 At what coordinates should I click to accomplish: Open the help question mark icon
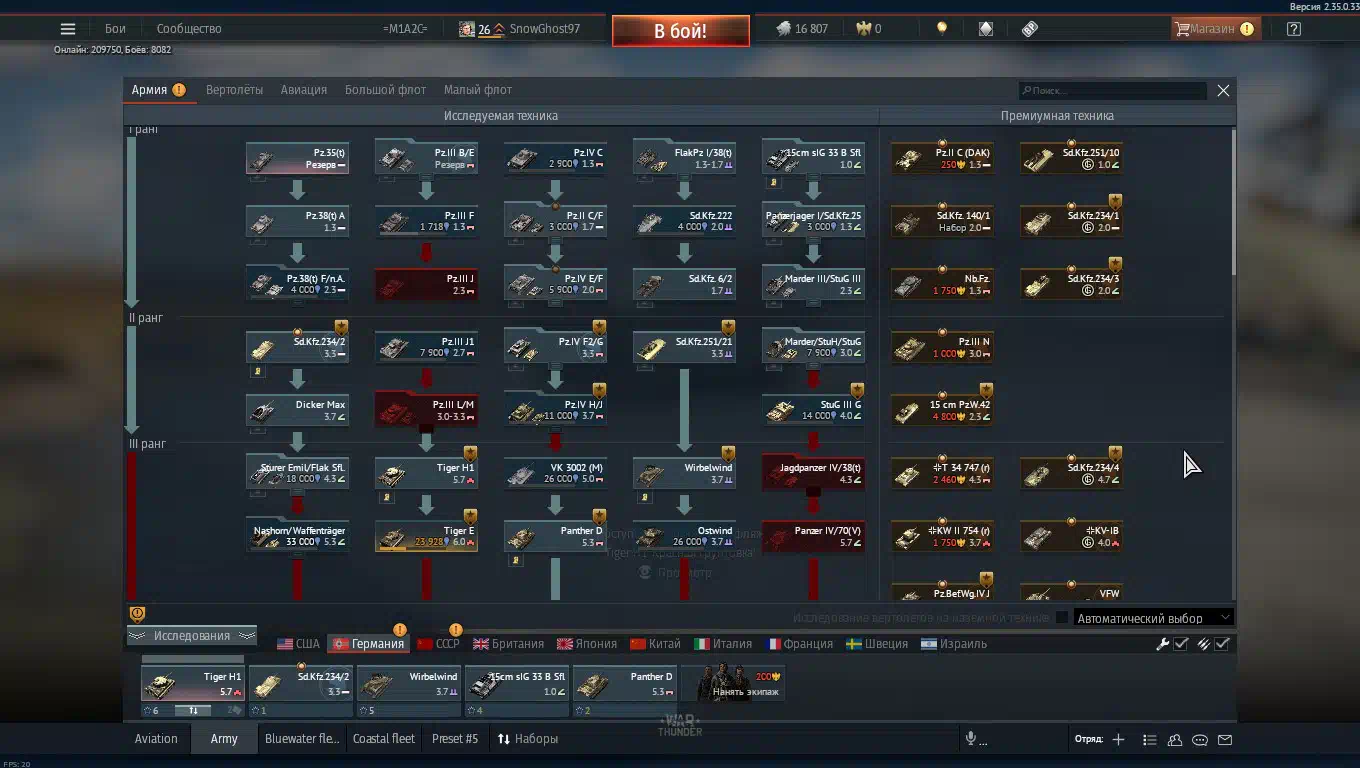coord(1294,29)
